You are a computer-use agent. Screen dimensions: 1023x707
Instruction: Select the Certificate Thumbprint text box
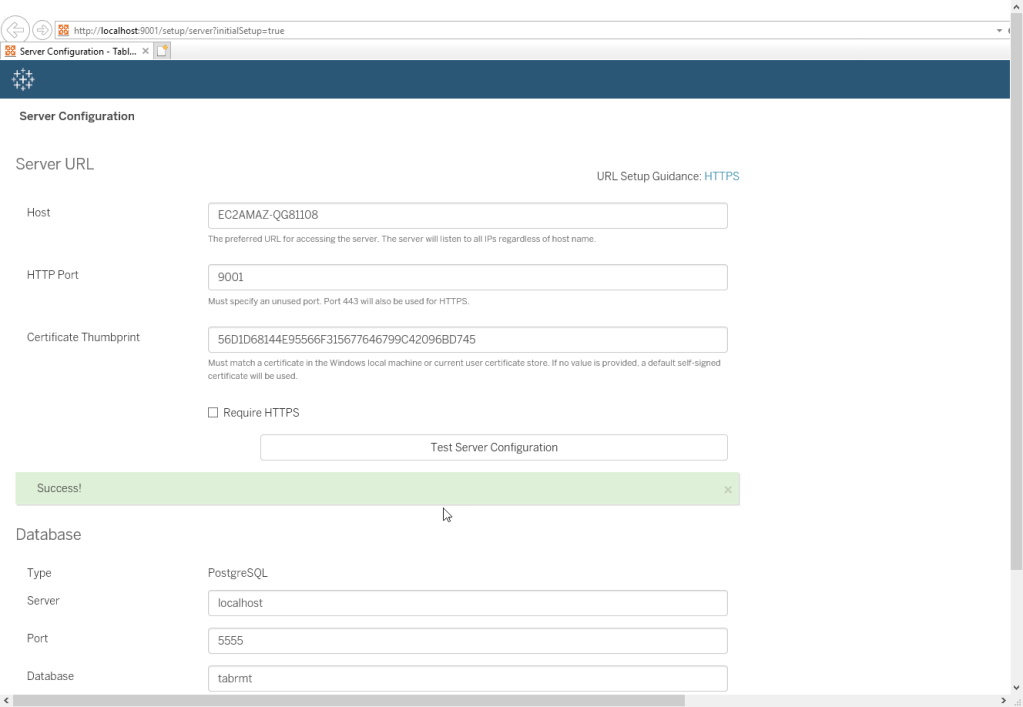[466, 339]
